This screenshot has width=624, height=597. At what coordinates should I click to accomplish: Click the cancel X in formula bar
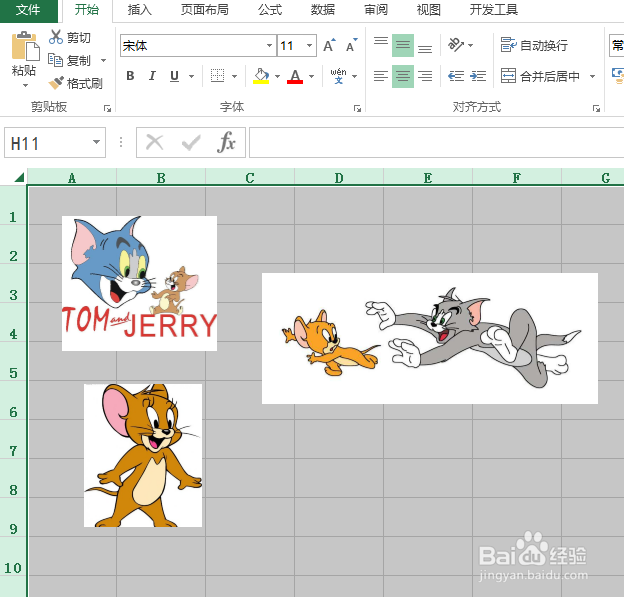point(154,142)
